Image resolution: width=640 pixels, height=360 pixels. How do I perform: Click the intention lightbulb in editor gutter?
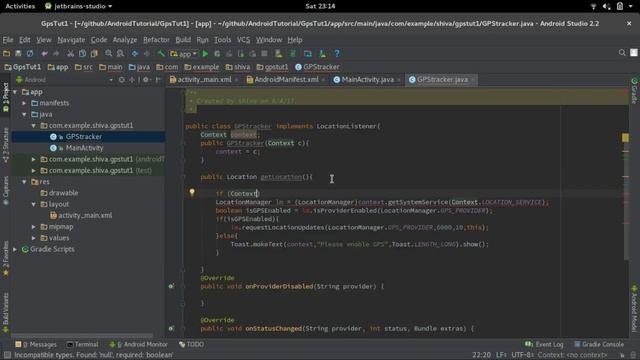(x=192, y=192)
